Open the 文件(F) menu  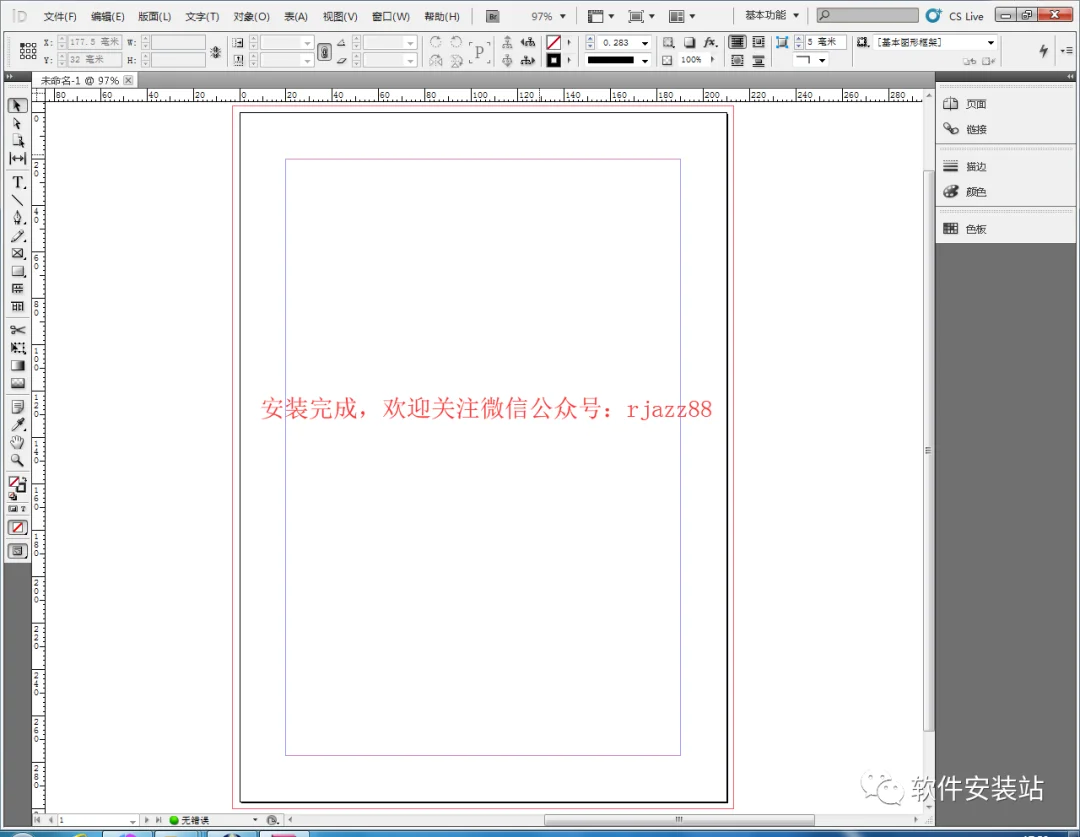pos(60,17)
